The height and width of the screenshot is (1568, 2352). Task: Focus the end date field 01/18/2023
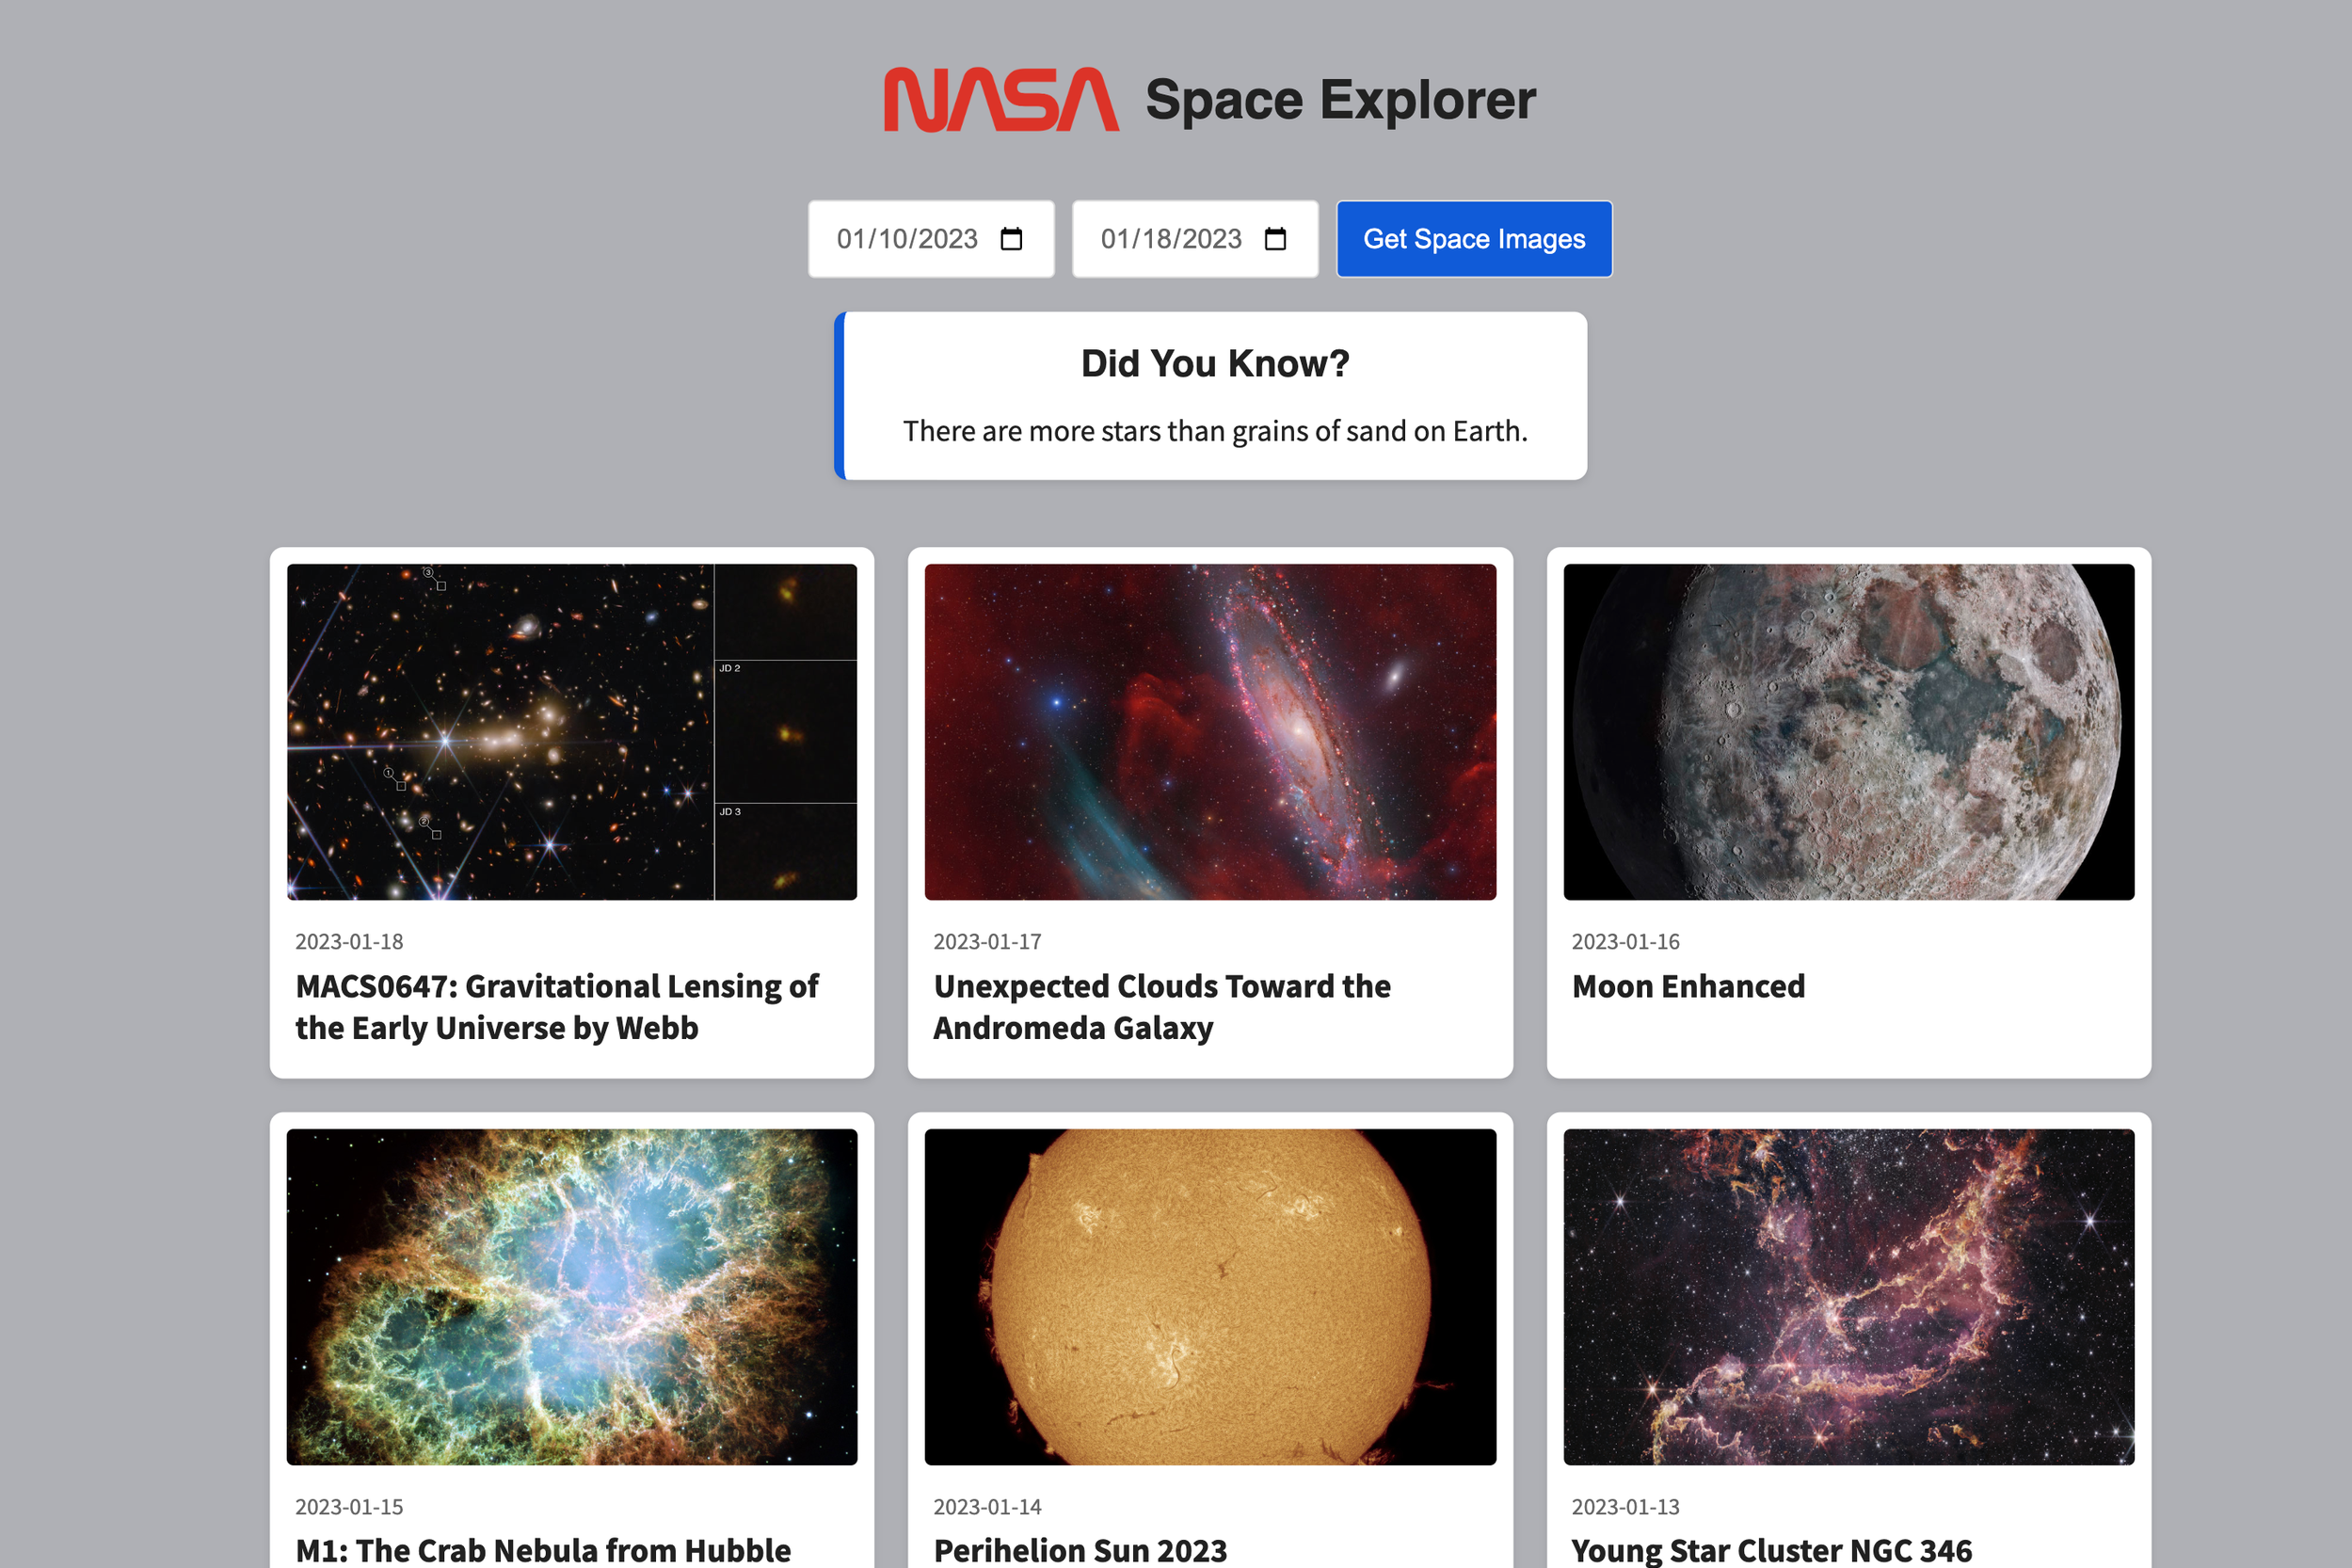coord(1195,239)
